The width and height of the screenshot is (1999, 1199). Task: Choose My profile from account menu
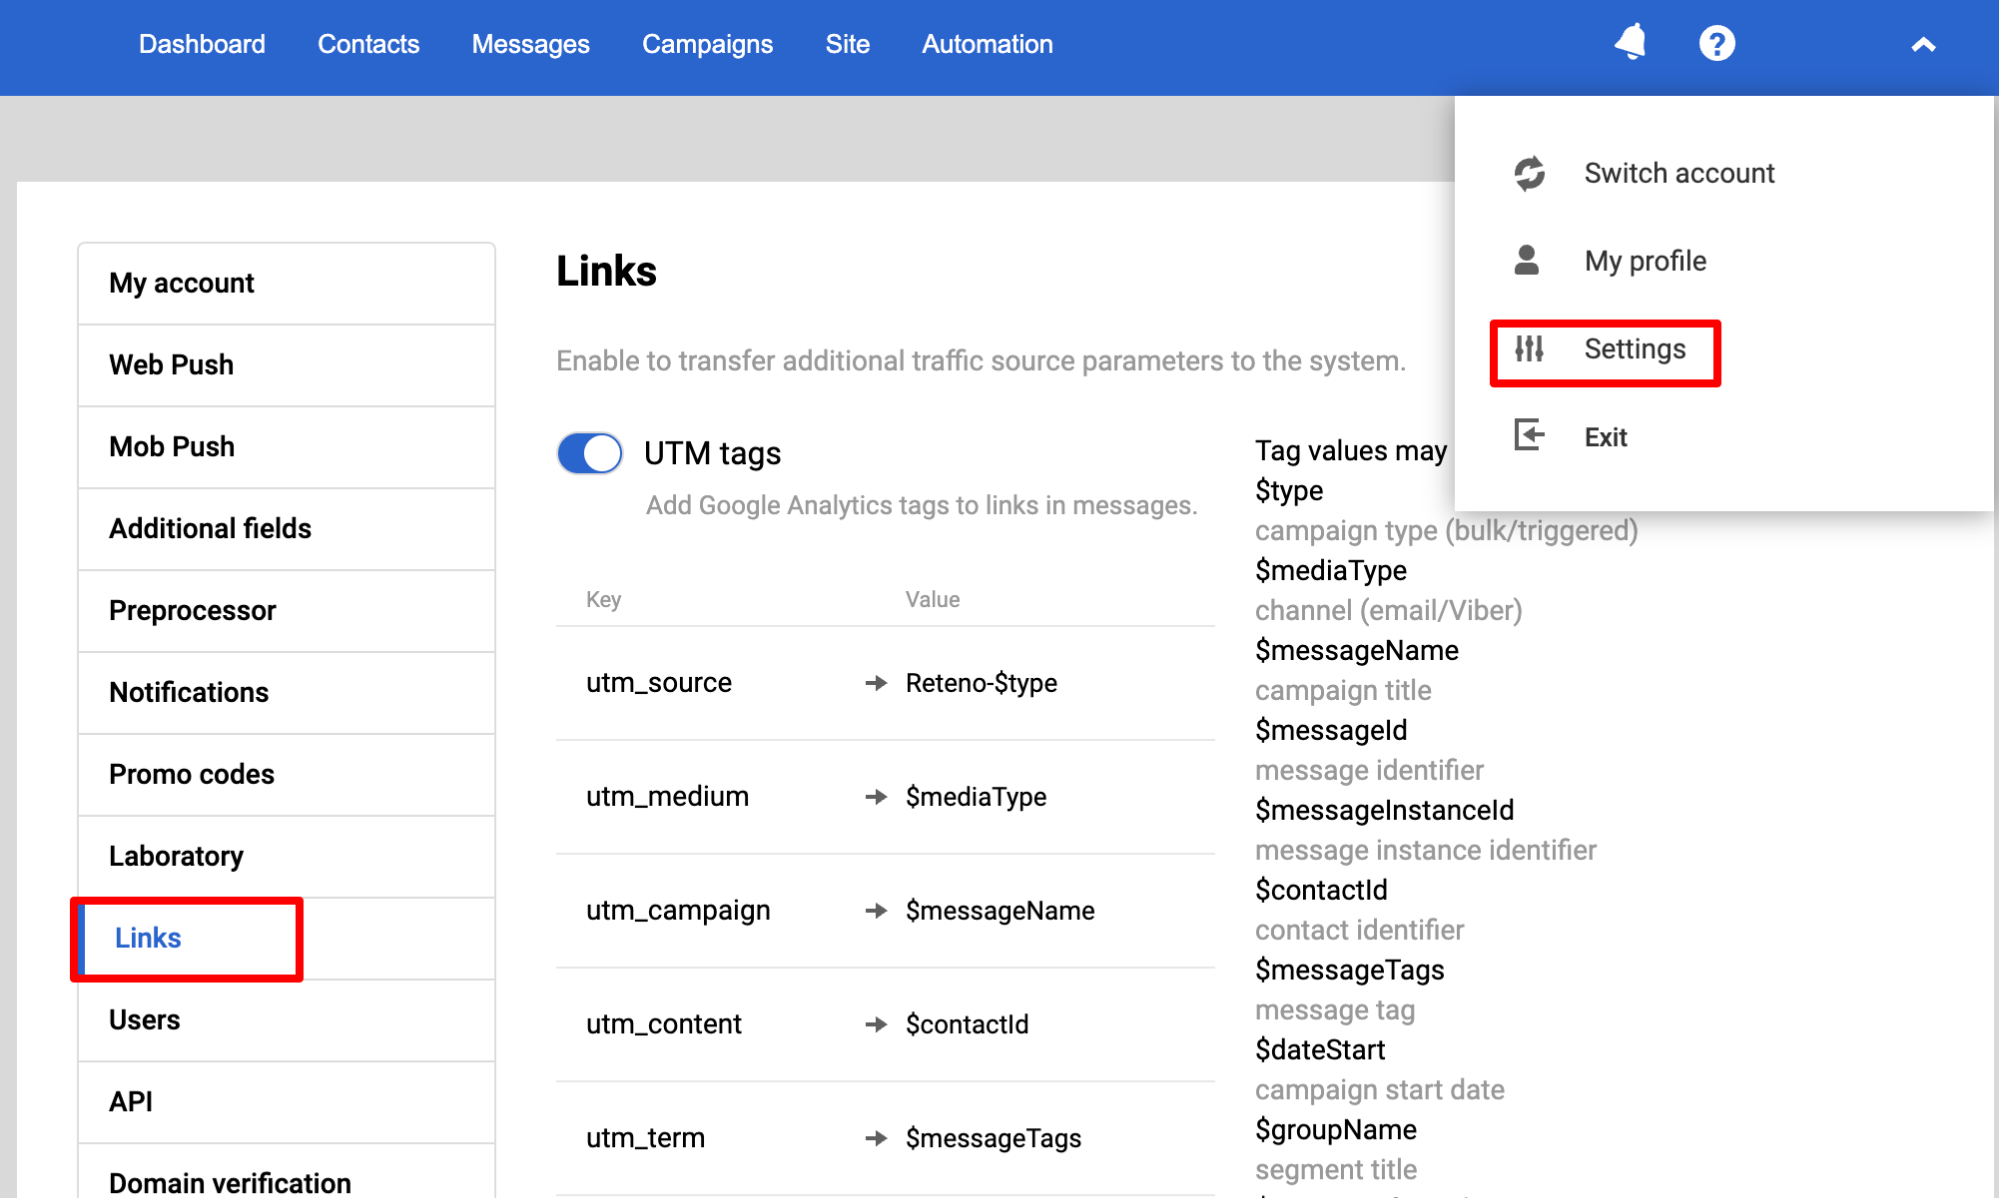coord(1644,261)
